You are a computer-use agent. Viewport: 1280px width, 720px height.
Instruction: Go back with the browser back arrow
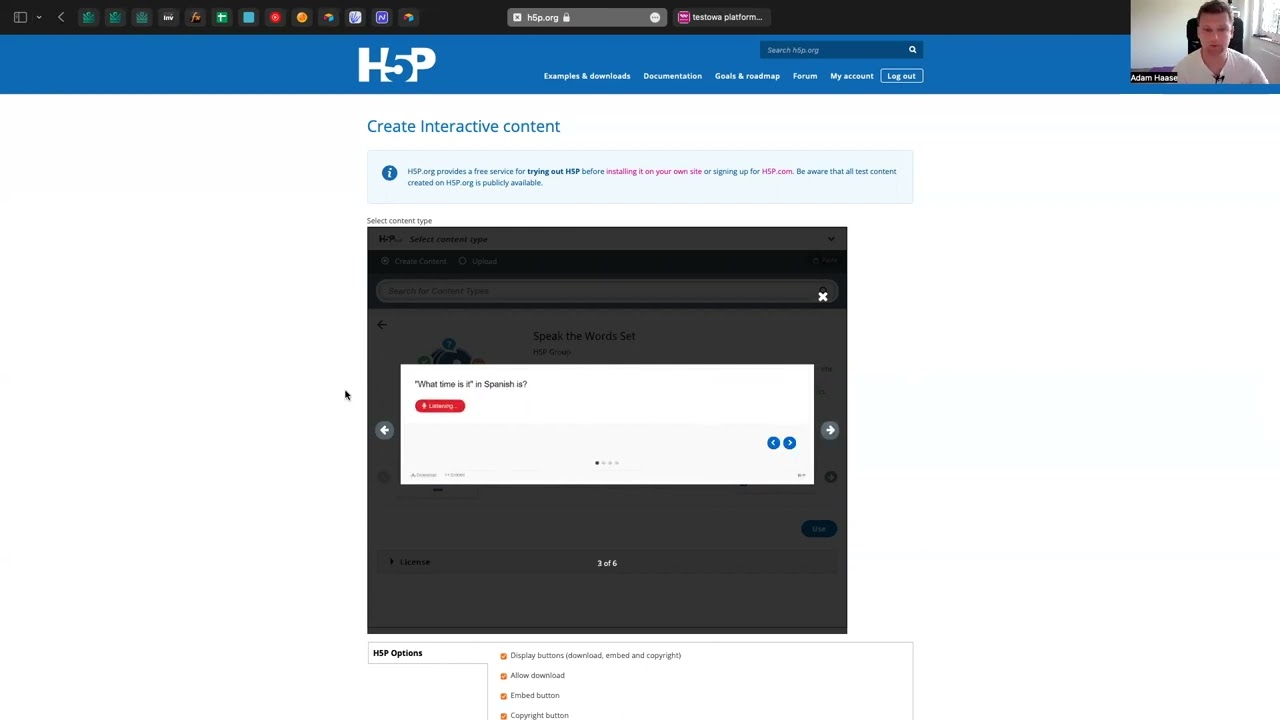61,17
